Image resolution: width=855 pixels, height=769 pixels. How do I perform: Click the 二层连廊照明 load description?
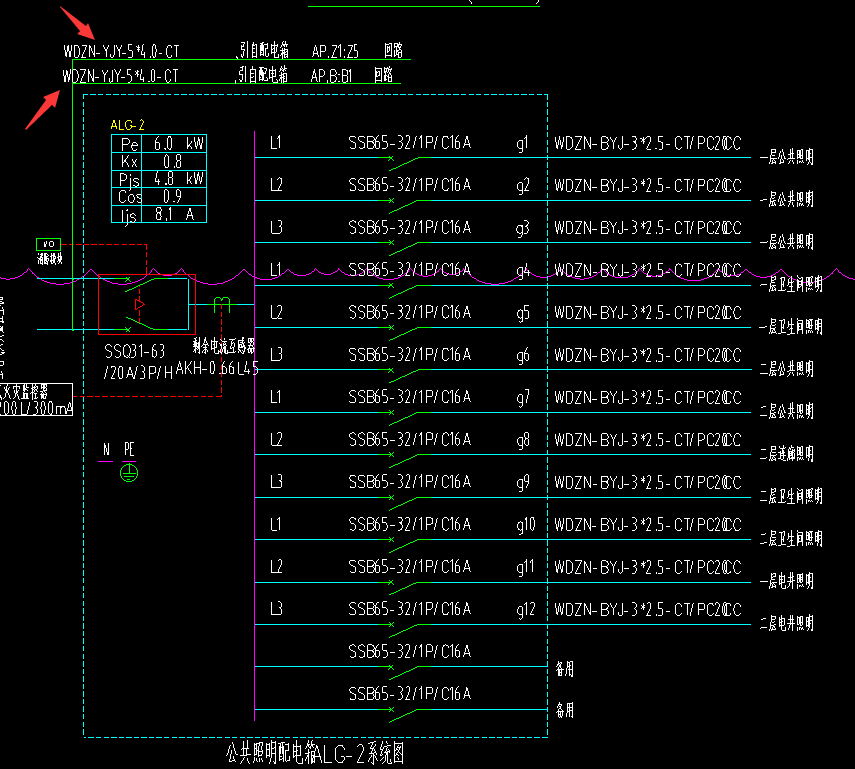[x=787, y=454]
